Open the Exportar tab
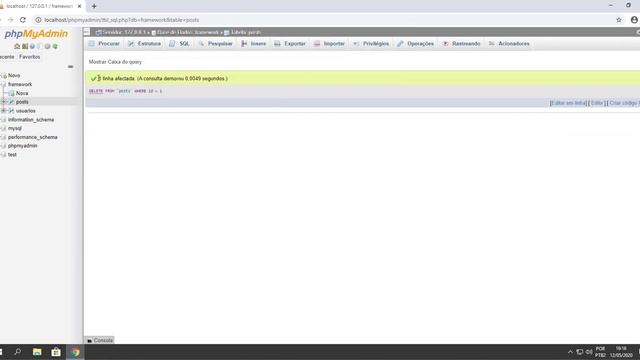 [x=290, y=44]
